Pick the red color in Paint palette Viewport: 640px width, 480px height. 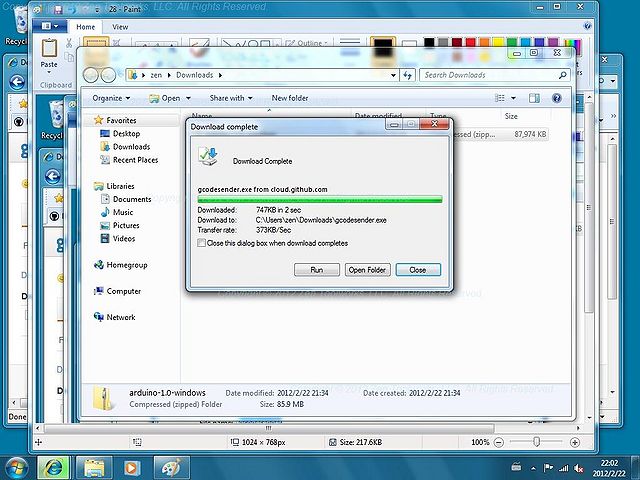(x=470, y=42)
